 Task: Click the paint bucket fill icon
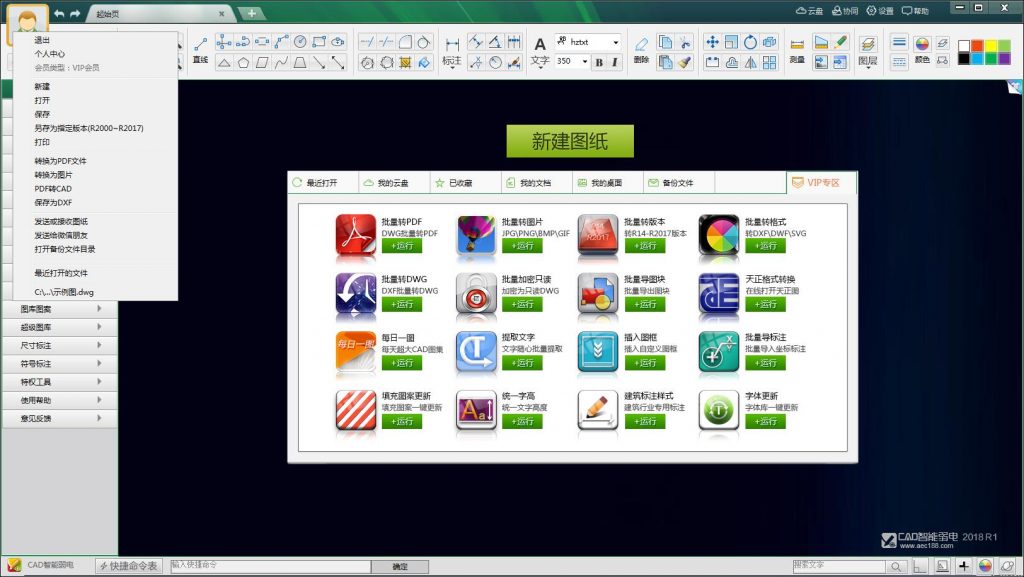pyautogui.click(x=424, y=63)
